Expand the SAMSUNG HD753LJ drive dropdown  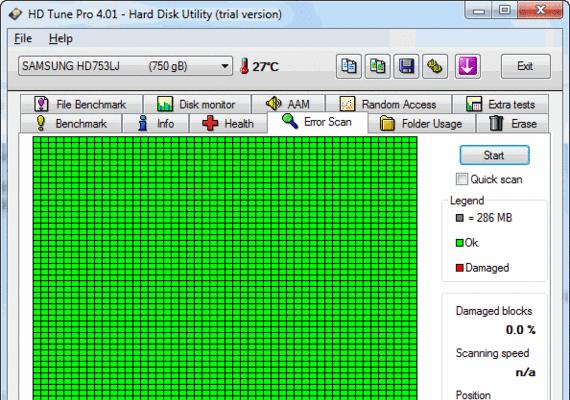coord(125,66)
